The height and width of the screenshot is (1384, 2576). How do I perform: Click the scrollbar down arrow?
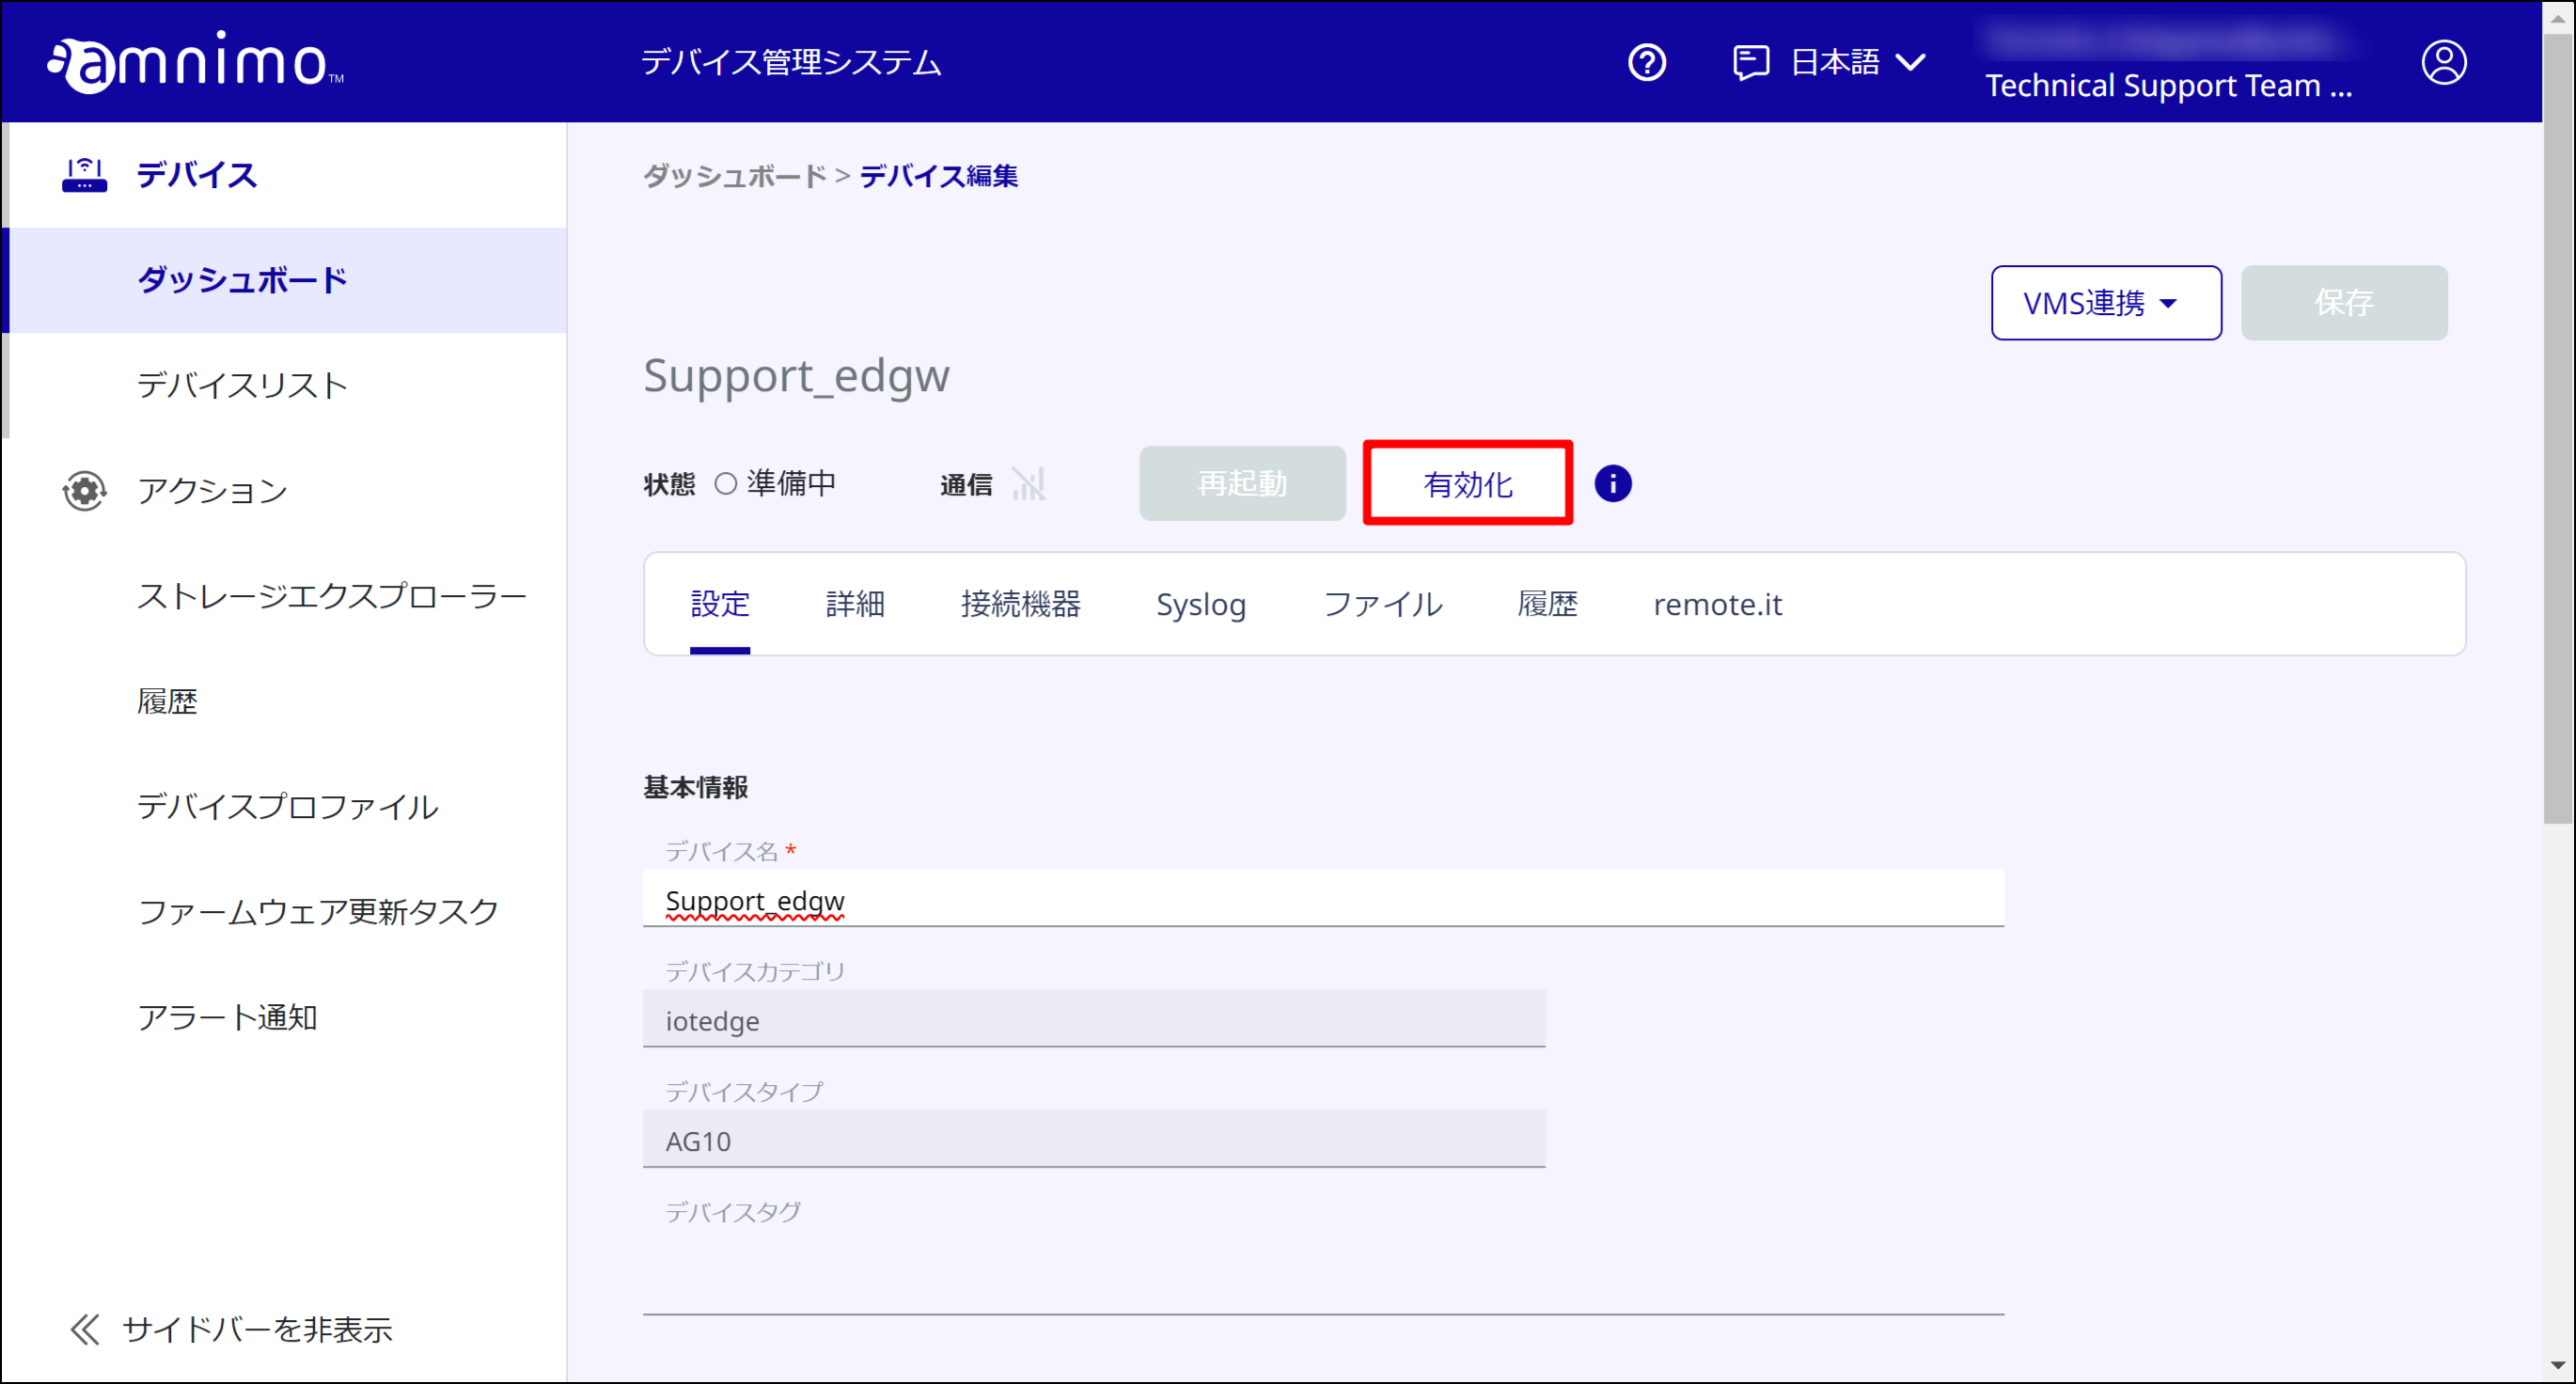tap(2558, 1365)
